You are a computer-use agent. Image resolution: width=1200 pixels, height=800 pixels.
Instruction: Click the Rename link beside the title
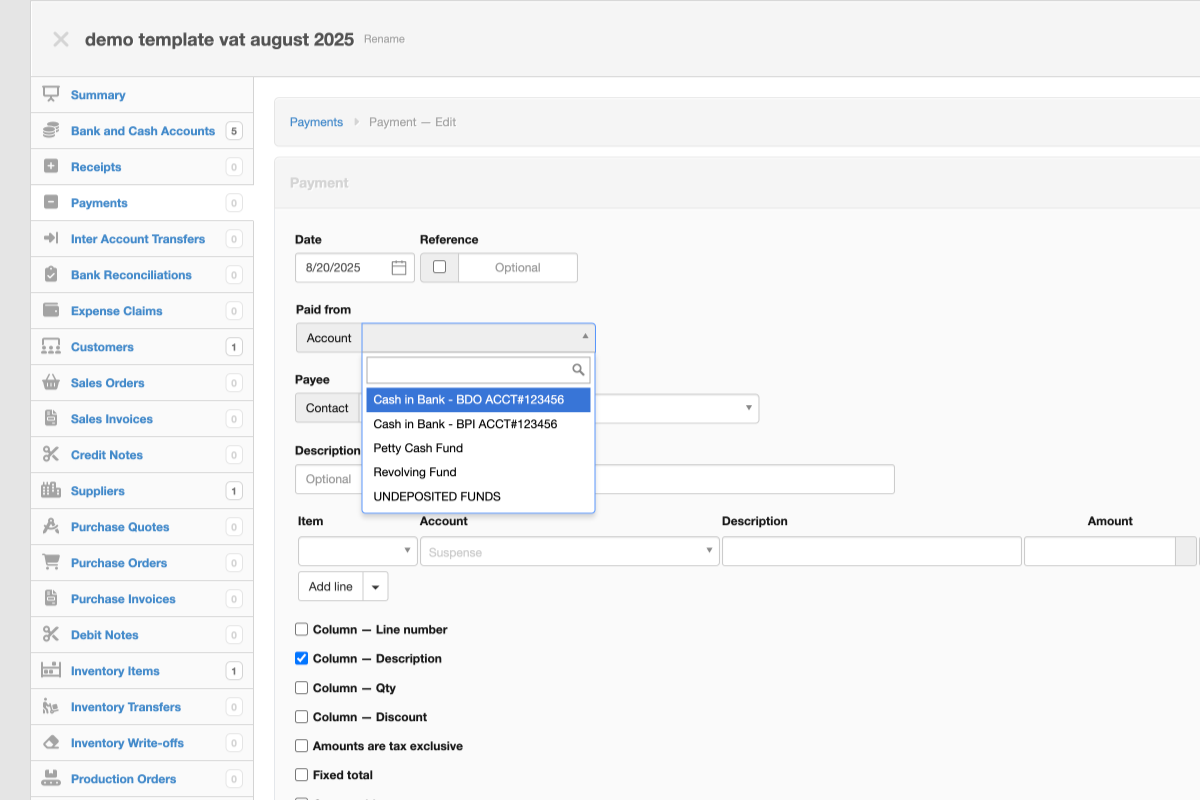point(384,39)
